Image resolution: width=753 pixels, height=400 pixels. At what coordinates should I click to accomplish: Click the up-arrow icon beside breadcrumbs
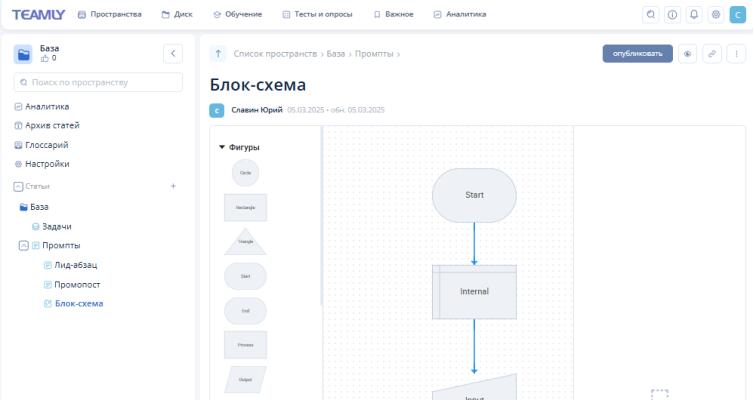(x=219, y=53)
